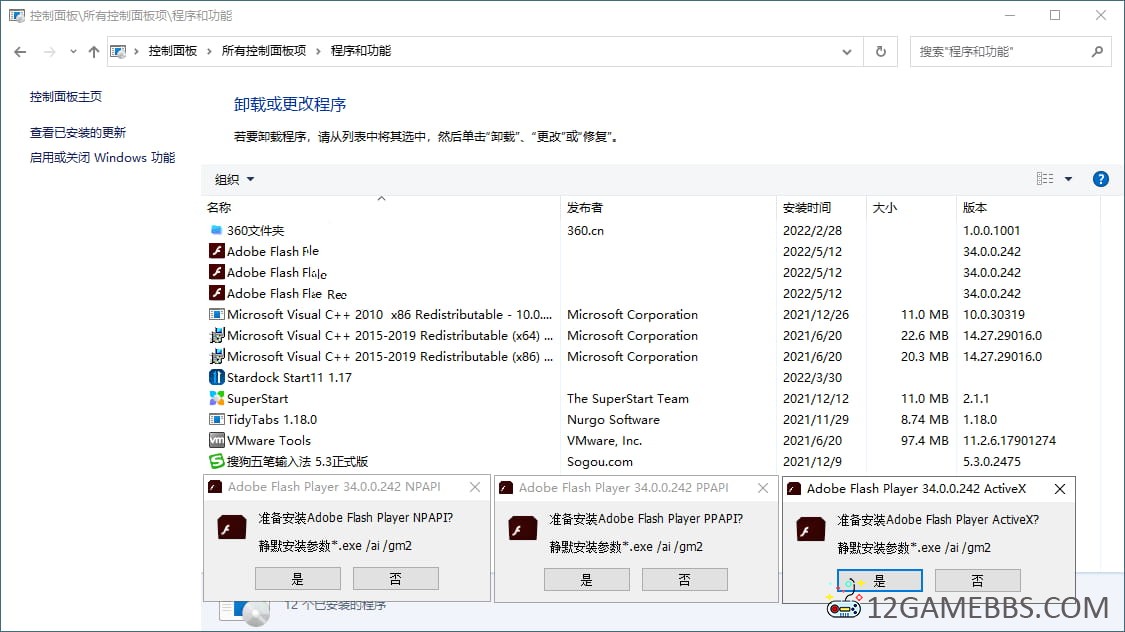Click the change view icon
The width and height of the screenshot is (1125, 632).
point(1045,179)
